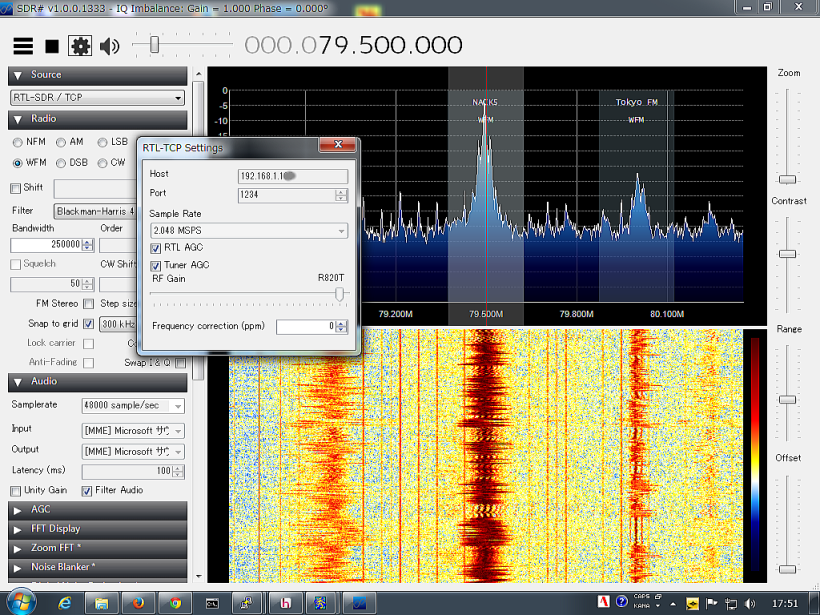Switch to SDR# taskbar button

coord(359,603)
